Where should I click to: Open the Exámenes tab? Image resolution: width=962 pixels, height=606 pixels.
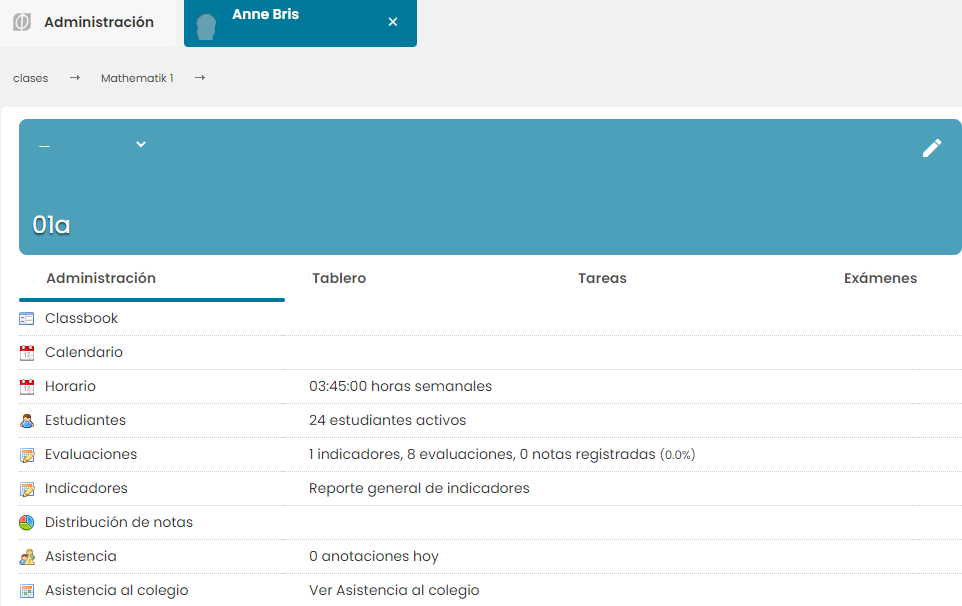pos(880,278)
